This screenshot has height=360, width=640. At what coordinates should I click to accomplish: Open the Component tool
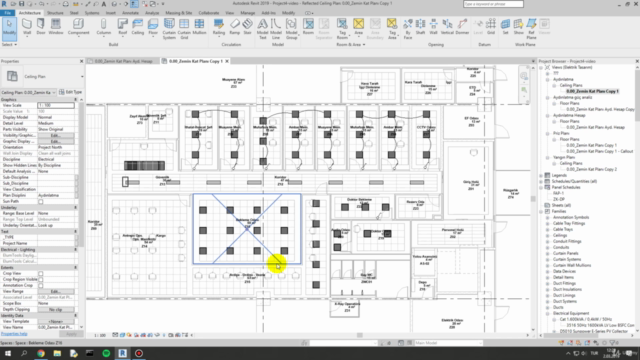(x=78, y=27)
